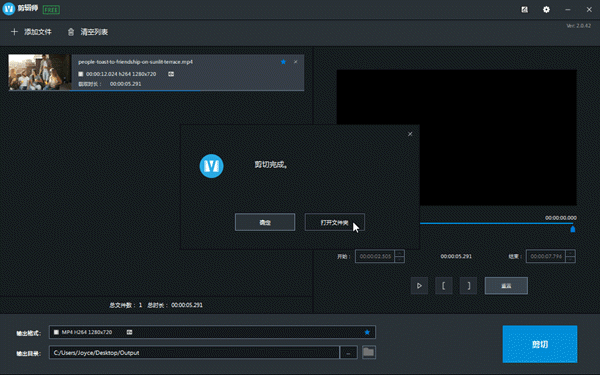Click the blue timeline end marker
This screenshot has height=375, width=600.
(x=573, y=229)
